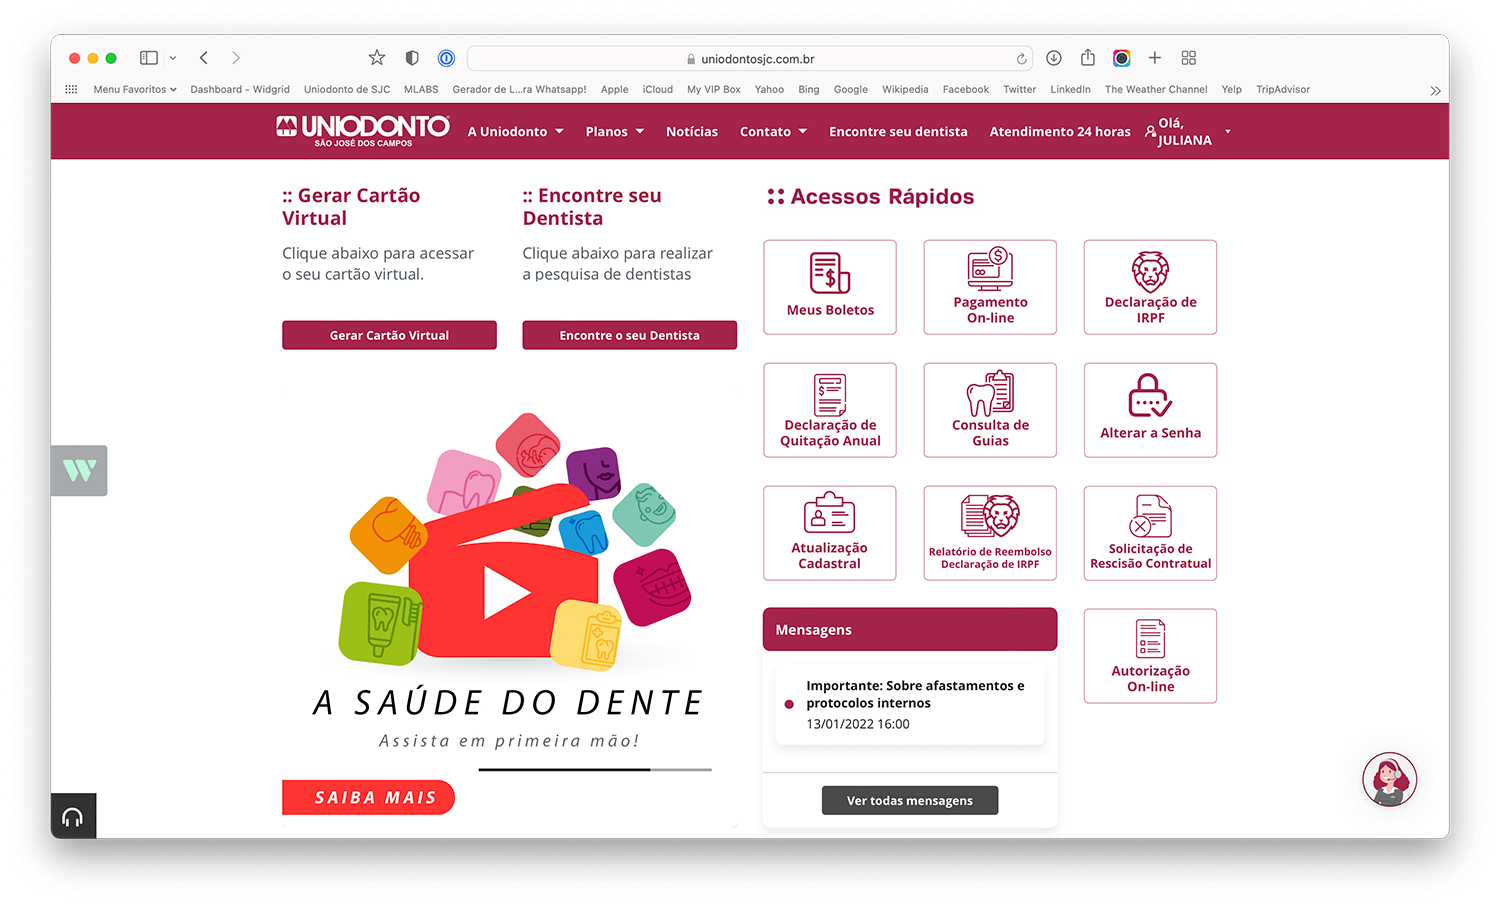Click the Gerar Cartão Virtual button

click(x=389, y=335)
